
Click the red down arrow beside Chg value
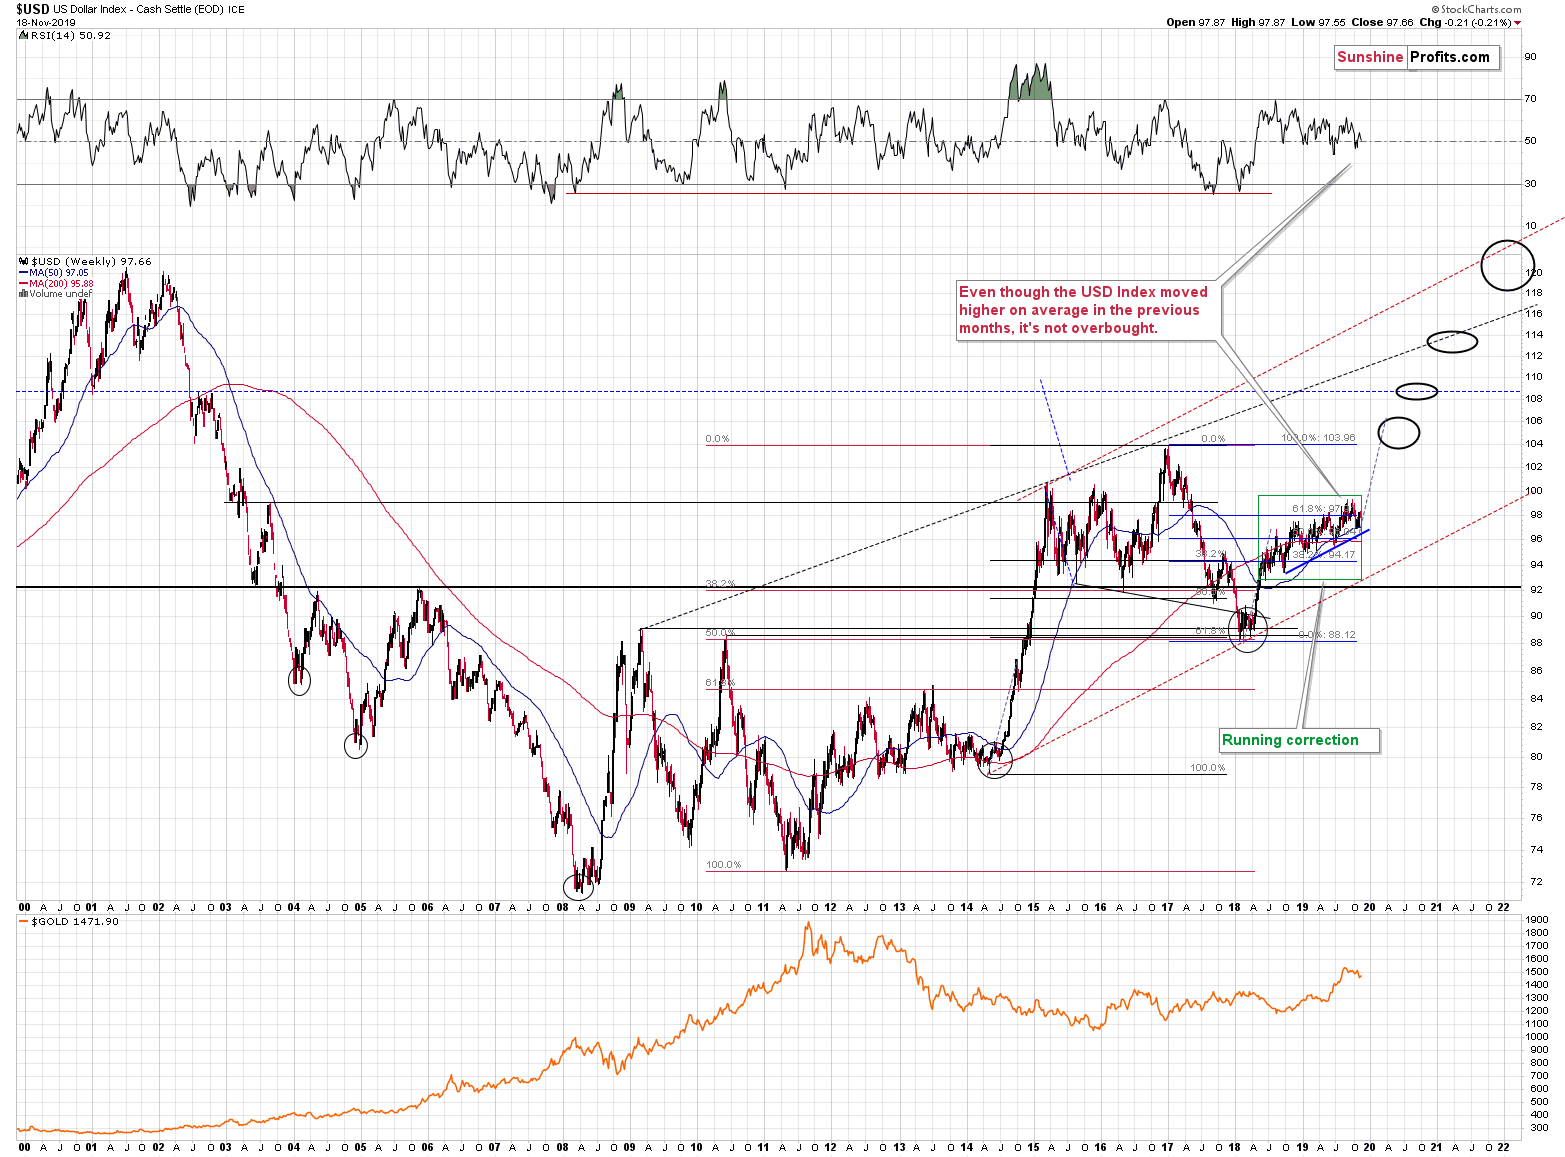tap(1517, 22)
